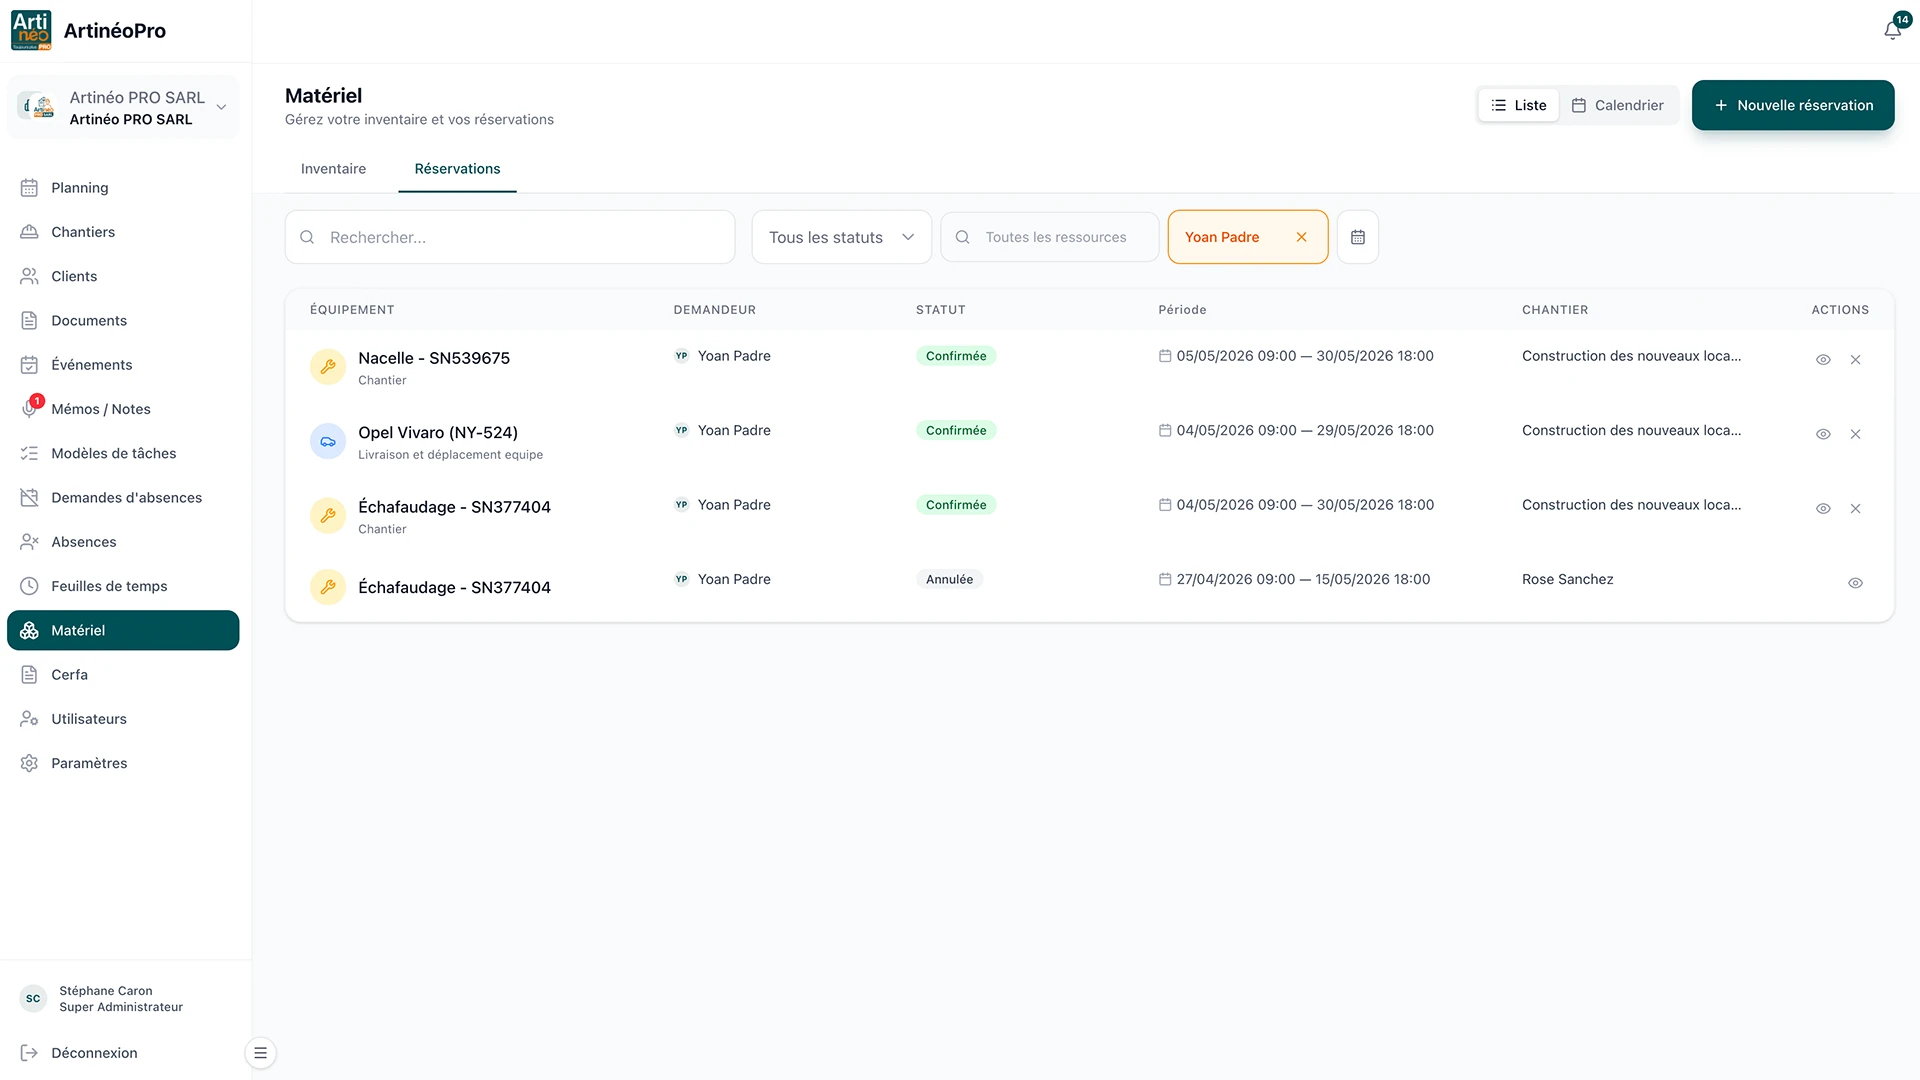This screenshot has height=1080, width=1920.
Task: Click the Période column header
Action: pos(1182,310)
